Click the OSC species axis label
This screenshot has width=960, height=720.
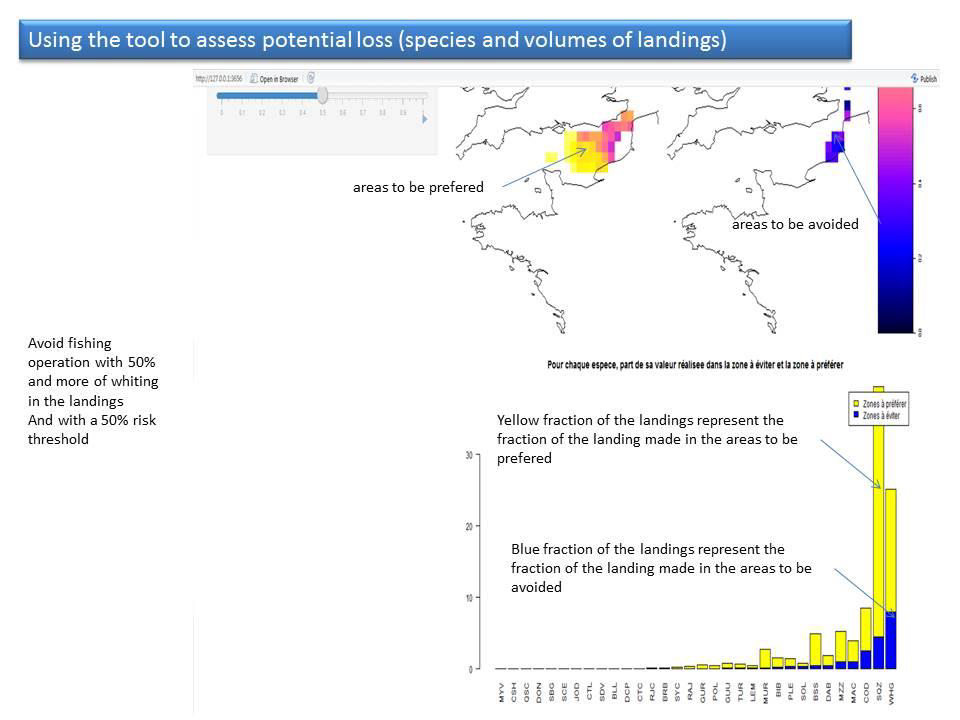(x=527, y=692)
